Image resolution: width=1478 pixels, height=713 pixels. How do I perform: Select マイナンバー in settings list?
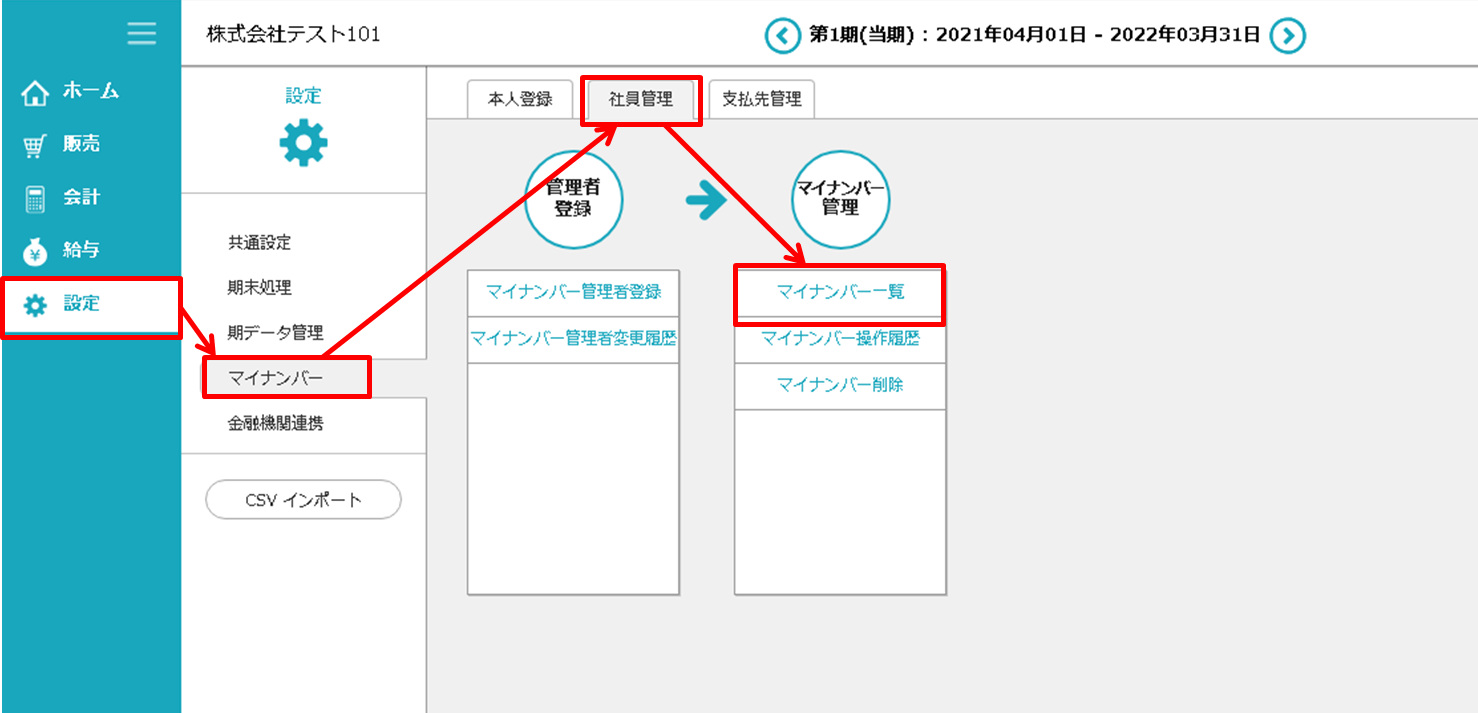[x=276, y=378]
